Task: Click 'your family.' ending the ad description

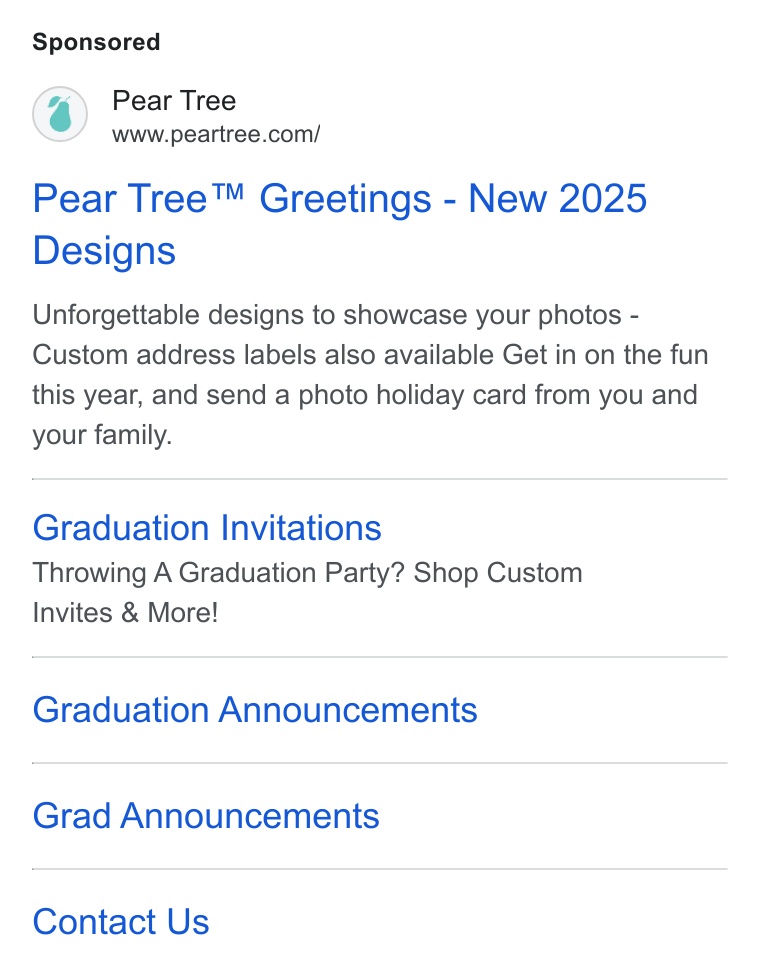Action: 102,435
